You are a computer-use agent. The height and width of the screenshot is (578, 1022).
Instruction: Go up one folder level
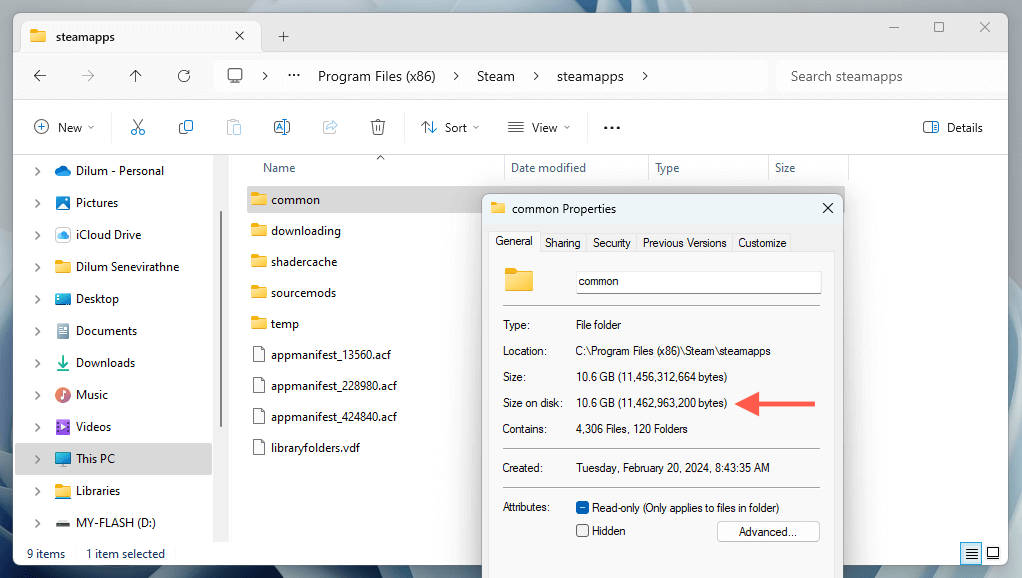click(x=136, y=76)
